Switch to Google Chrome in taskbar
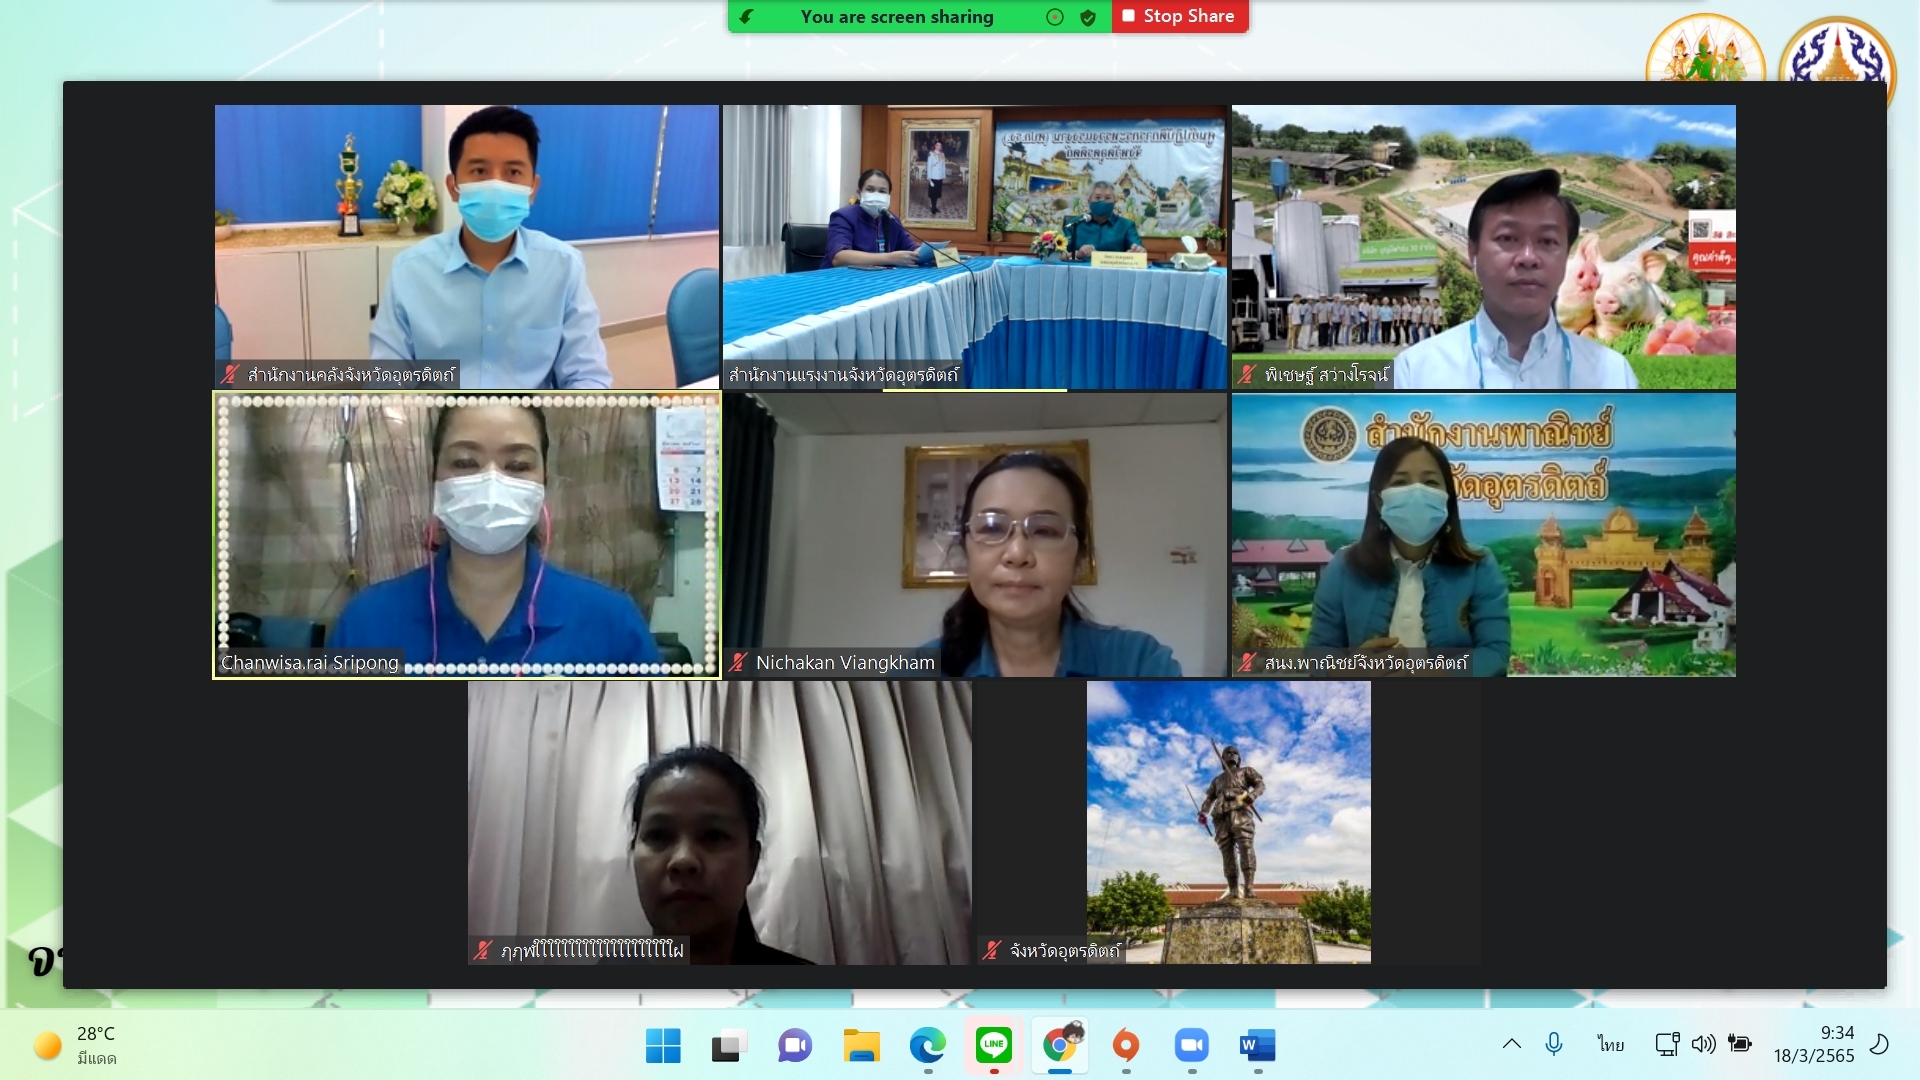This screenshot has height=1080, width=1920. [1059, 1045]
